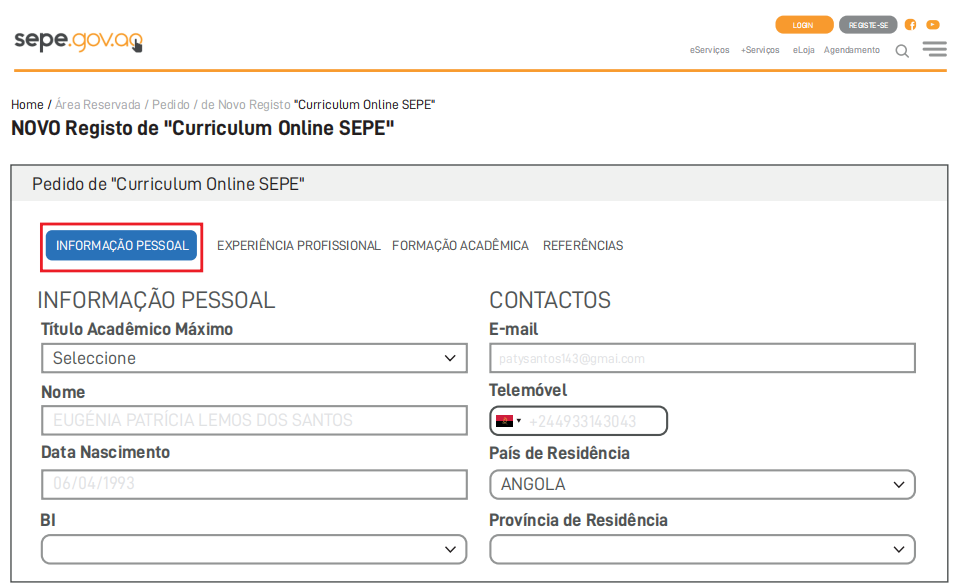The image size is (961, 588).
Task: Open the Província de Residência dropdown
Action: 702,549
